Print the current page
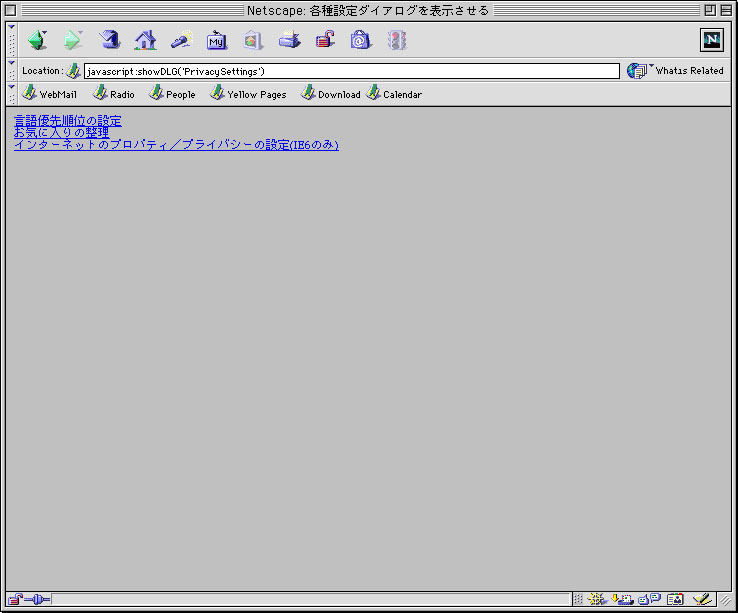This screenshot has width=738, height=613. [x=289, y=40]
